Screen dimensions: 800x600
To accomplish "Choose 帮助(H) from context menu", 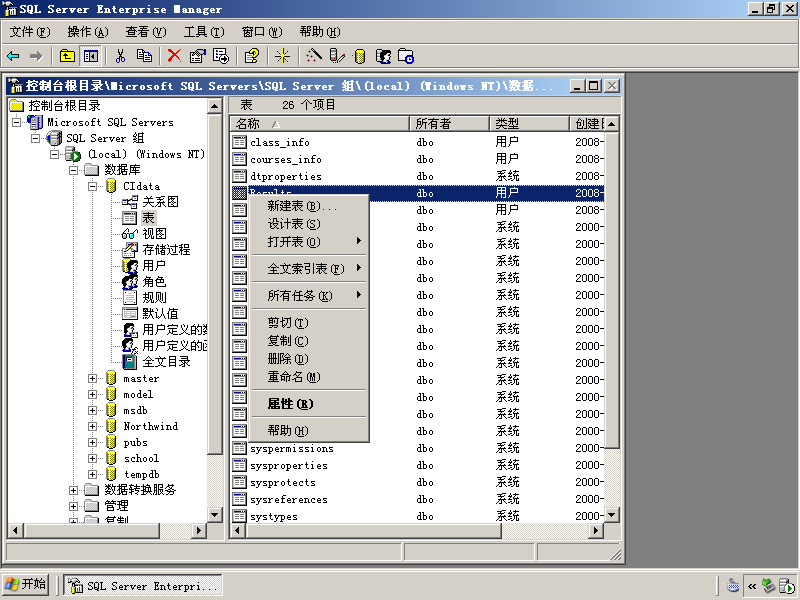I will (309, 431).
